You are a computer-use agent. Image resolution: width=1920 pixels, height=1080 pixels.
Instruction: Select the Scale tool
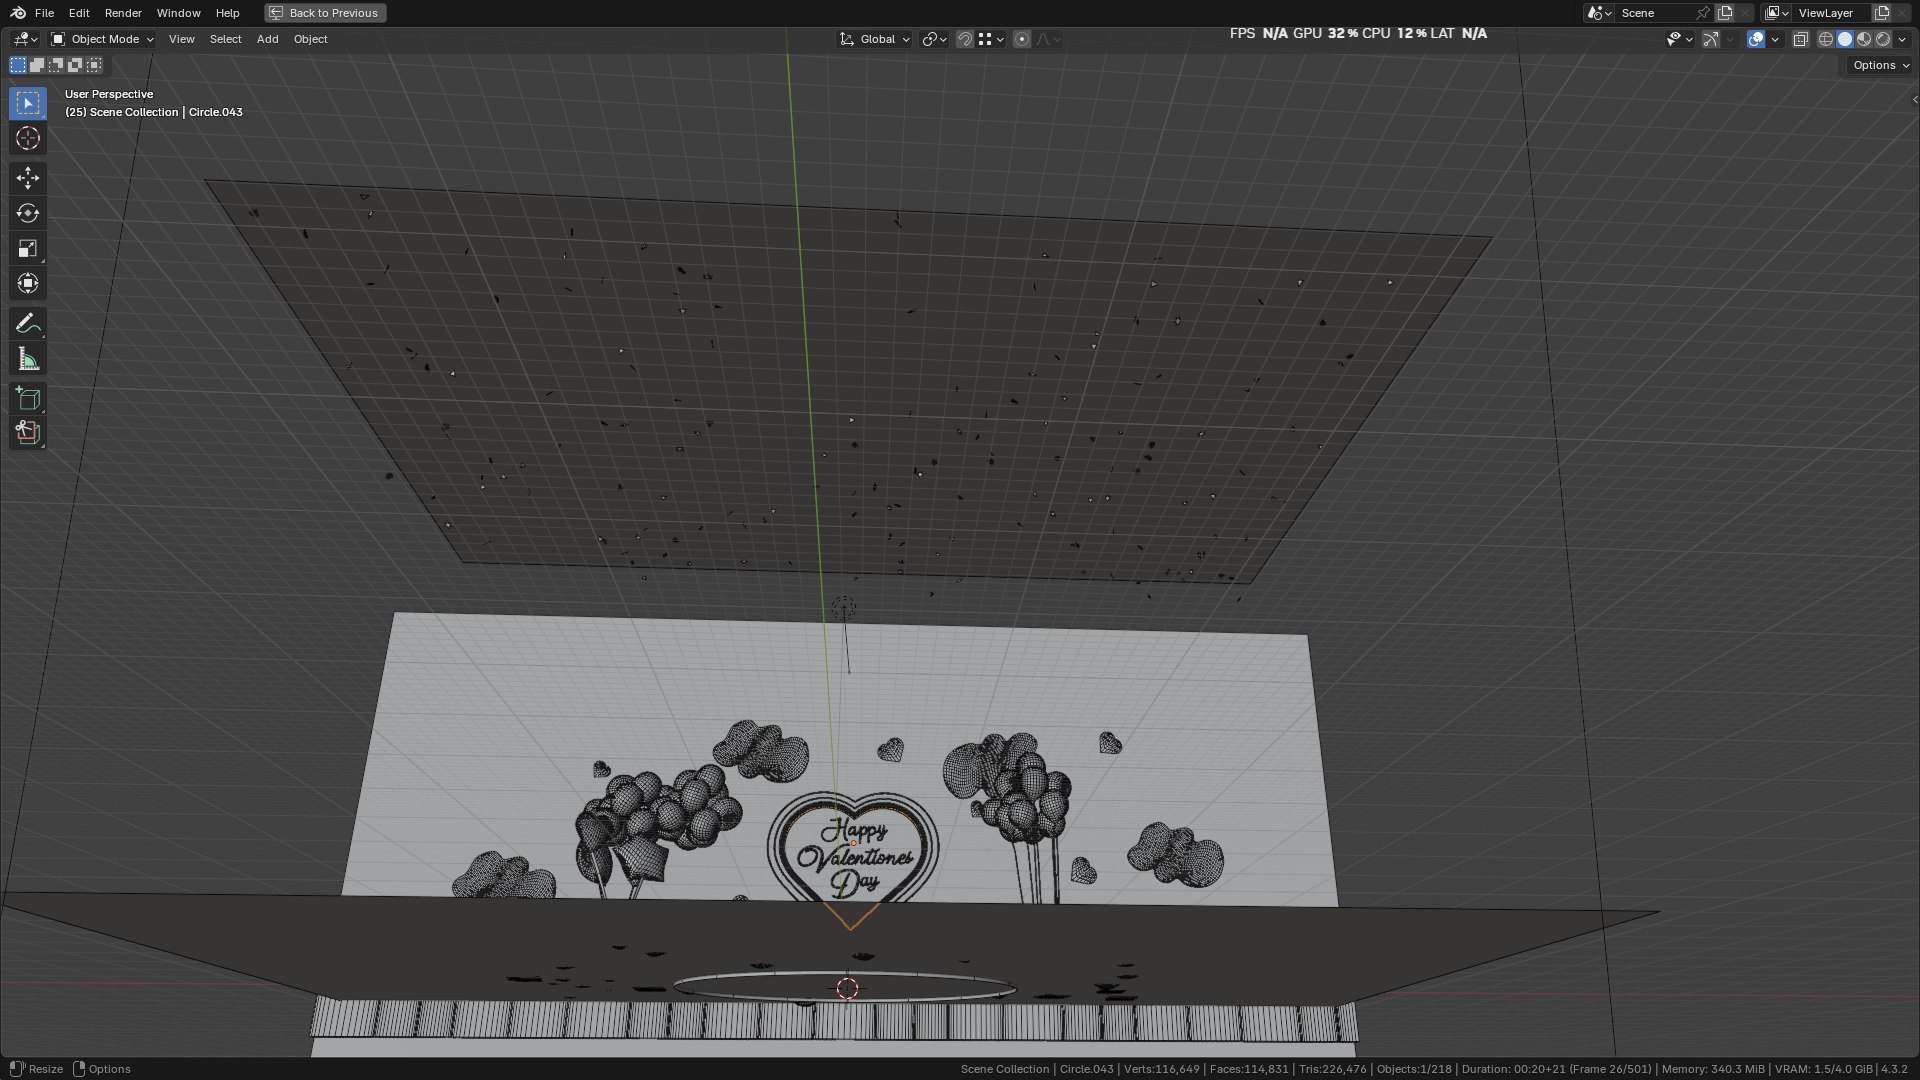tap(28, 248)
